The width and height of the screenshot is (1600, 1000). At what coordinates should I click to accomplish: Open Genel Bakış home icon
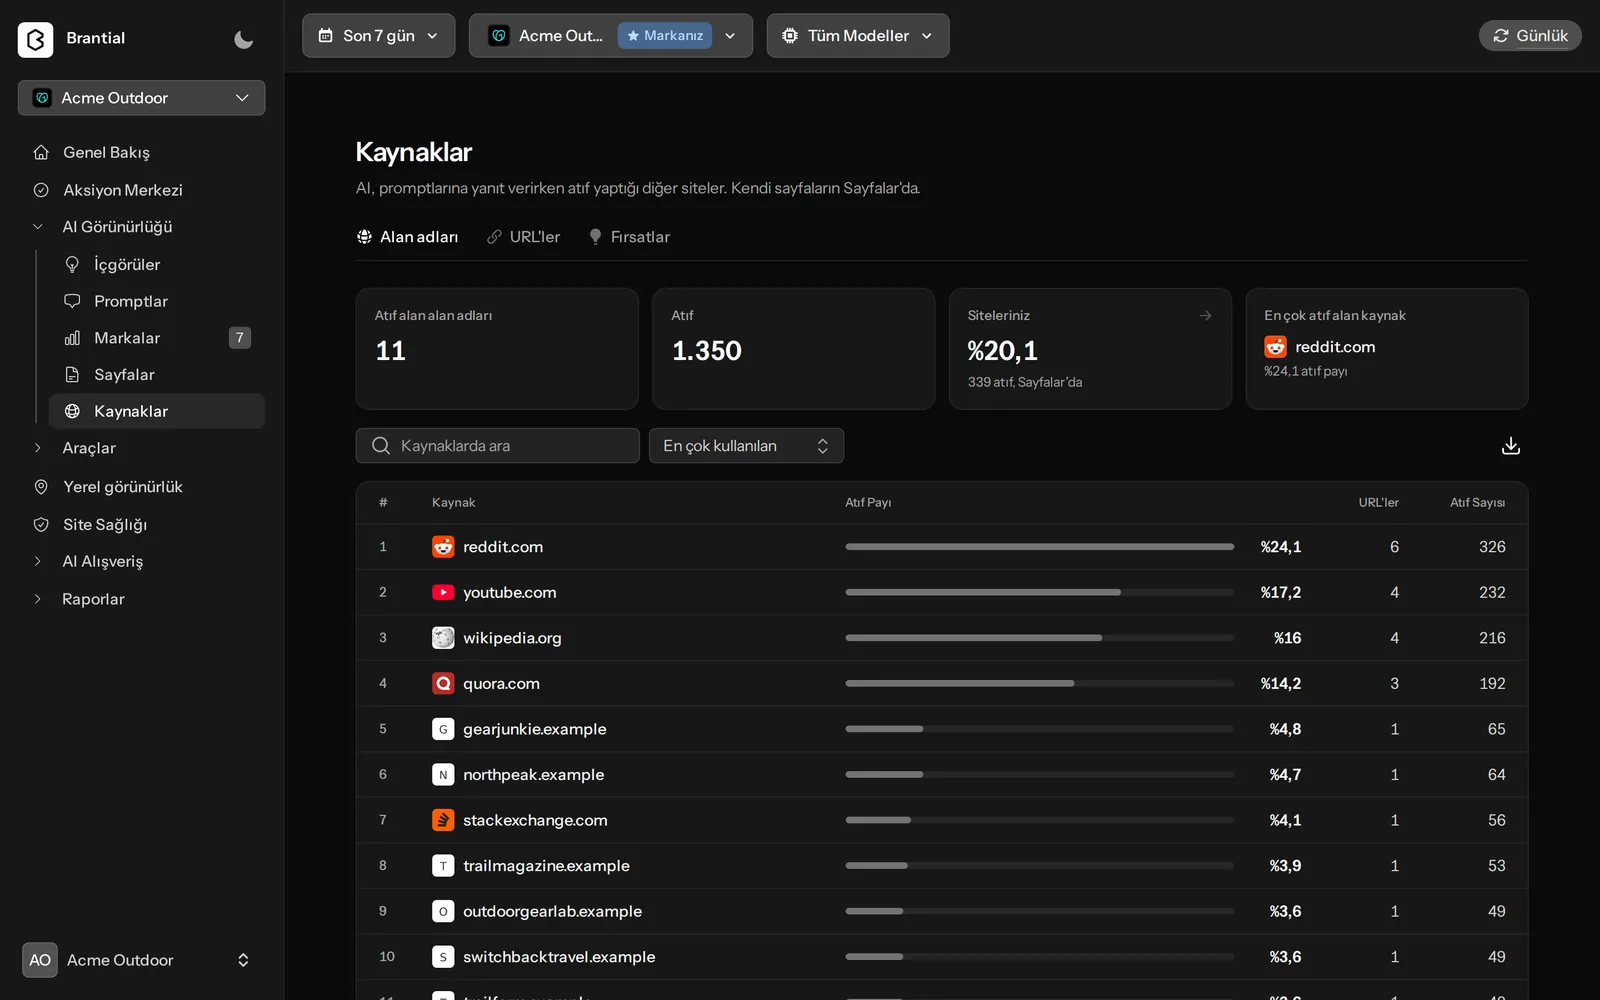[41, 152]
